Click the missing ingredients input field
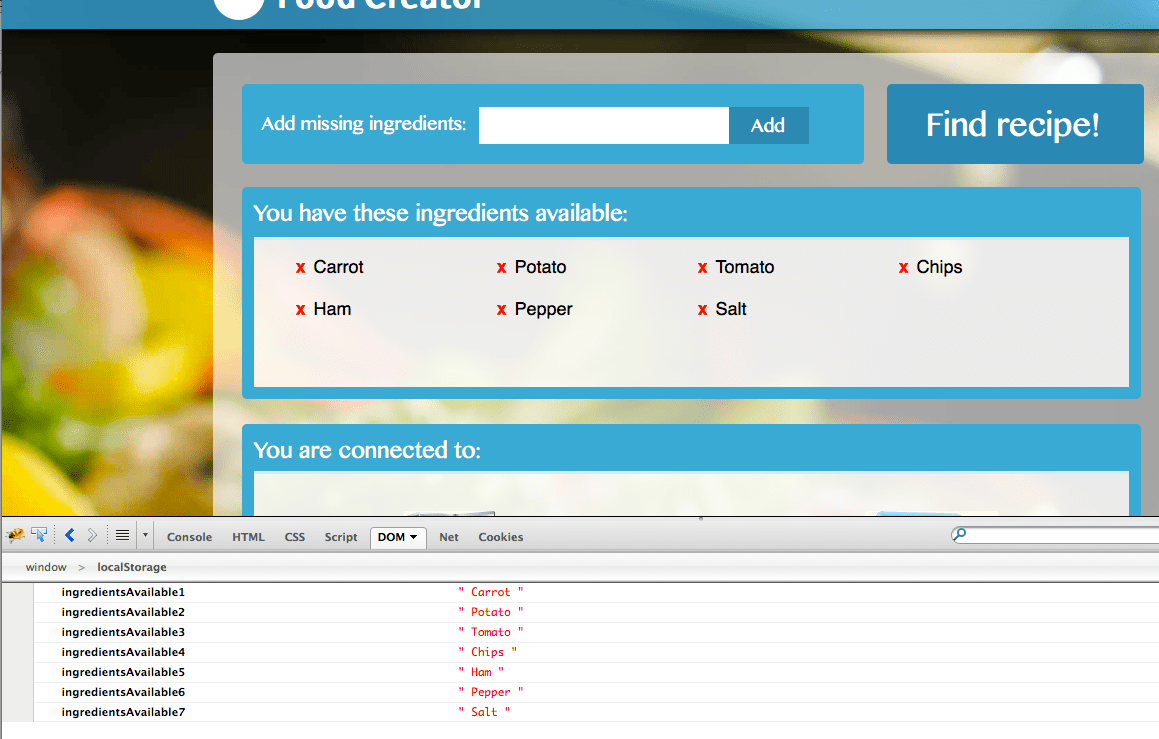The image size is (1159, 739). tap(603, 124)
